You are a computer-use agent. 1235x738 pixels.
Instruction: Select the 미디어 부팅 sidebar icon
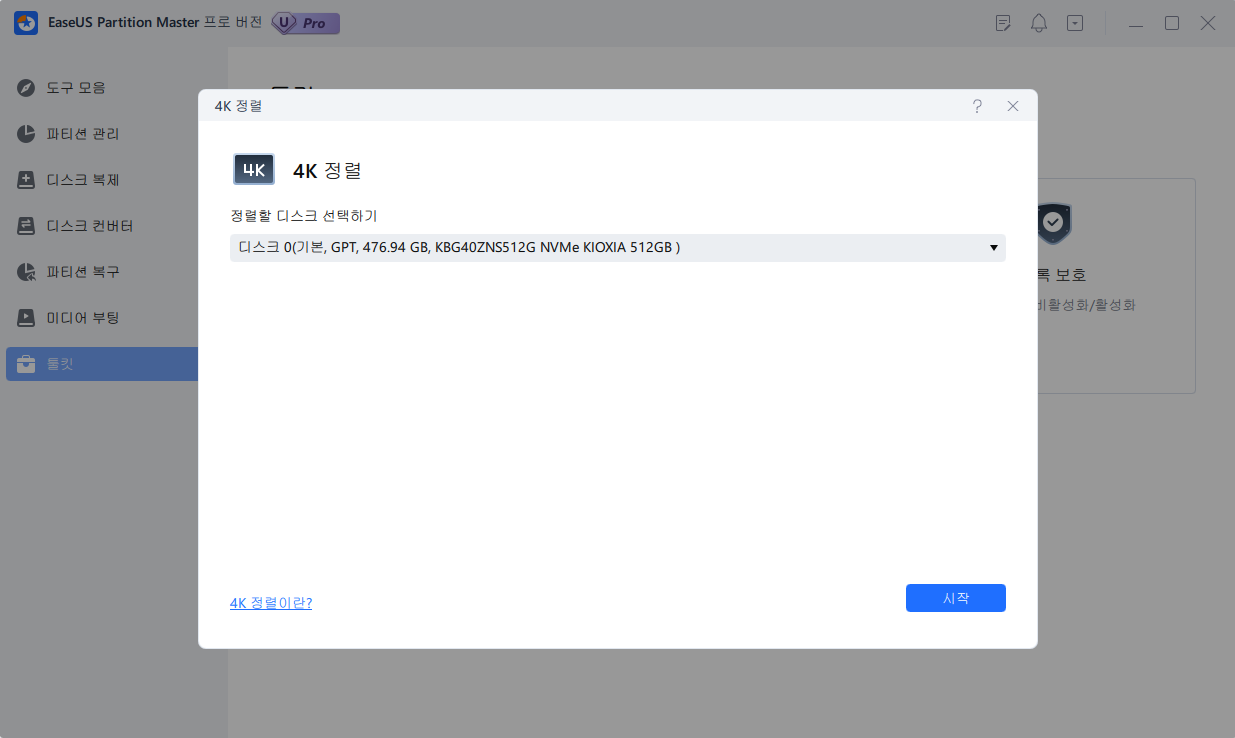(27, 318)
